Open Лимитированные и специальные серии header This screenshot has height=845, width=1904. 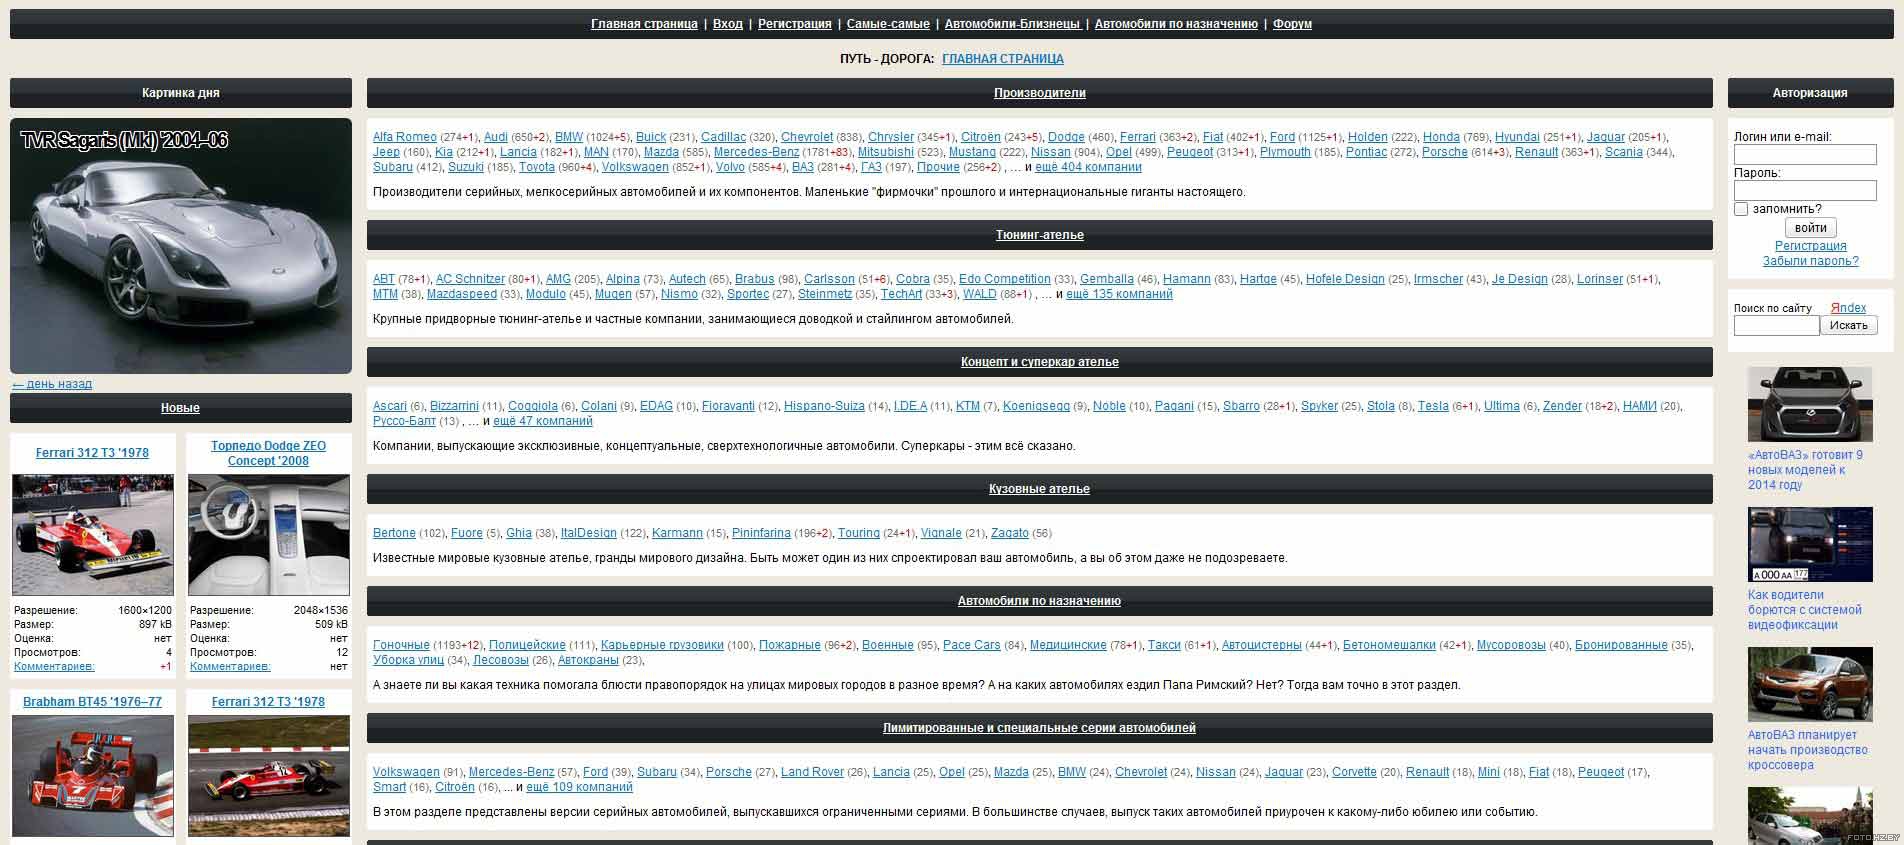click(1039, 728)
